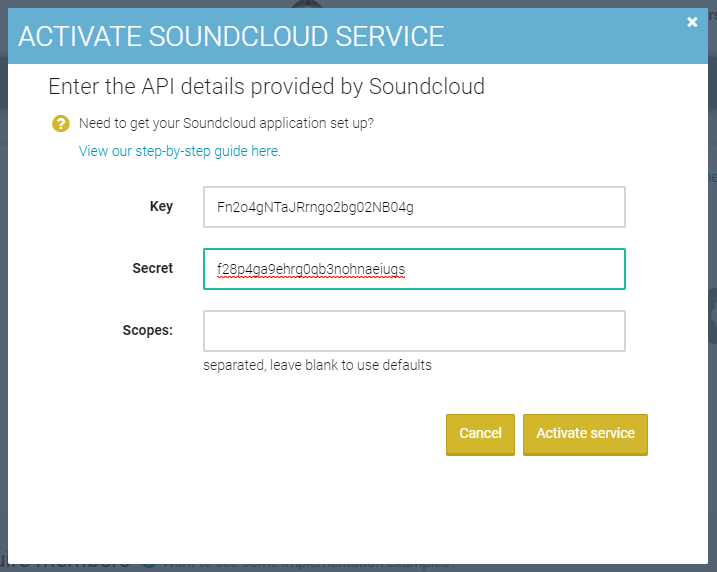Click the Scopes: field label

point(148,330)
